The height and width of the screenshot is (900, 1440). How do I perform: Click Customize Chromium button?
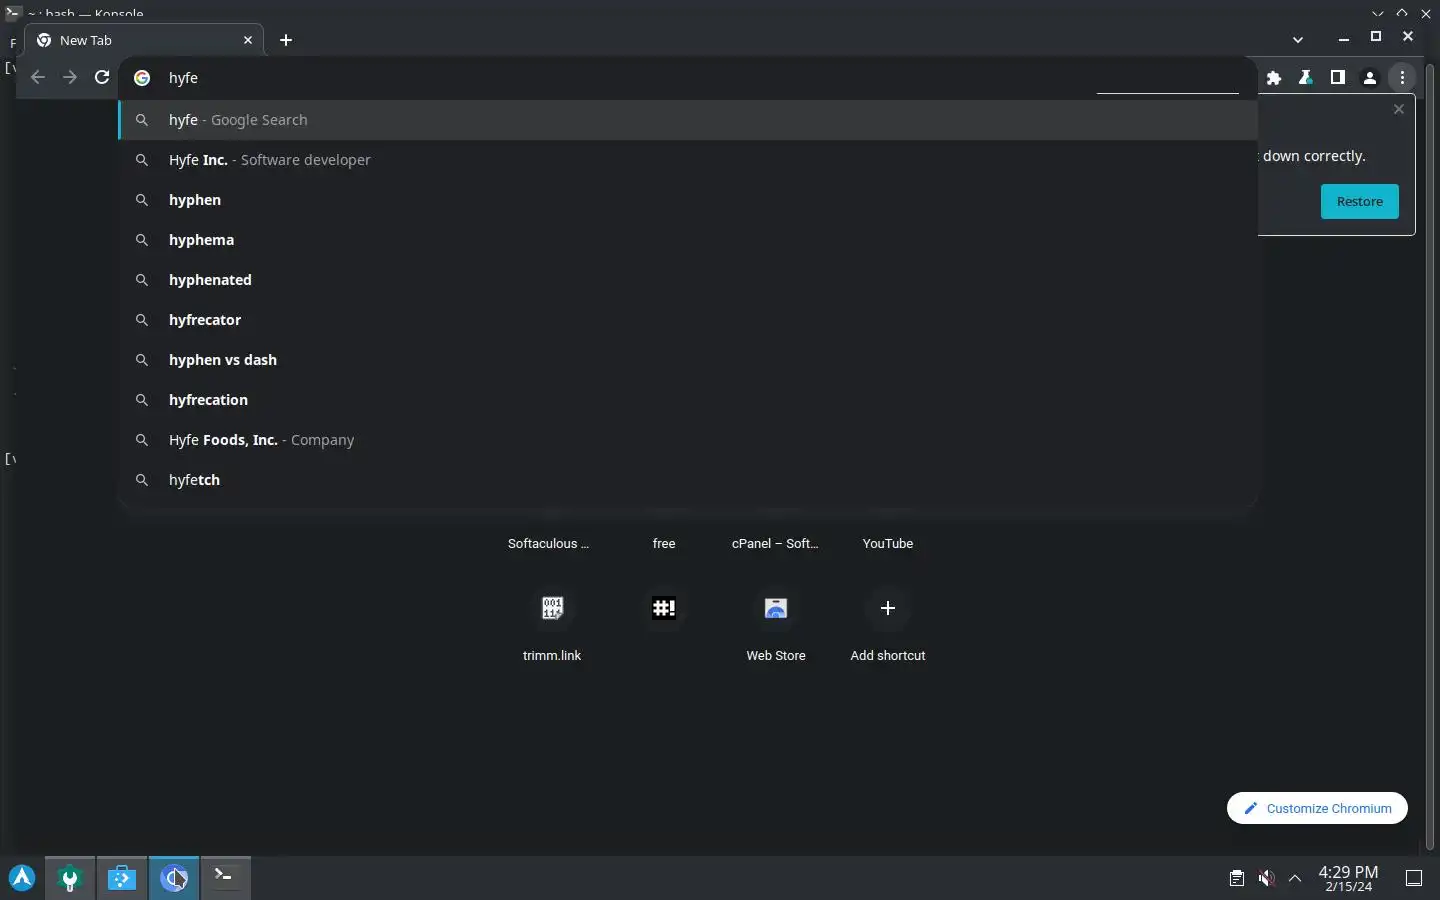[x=1317, y=808]
